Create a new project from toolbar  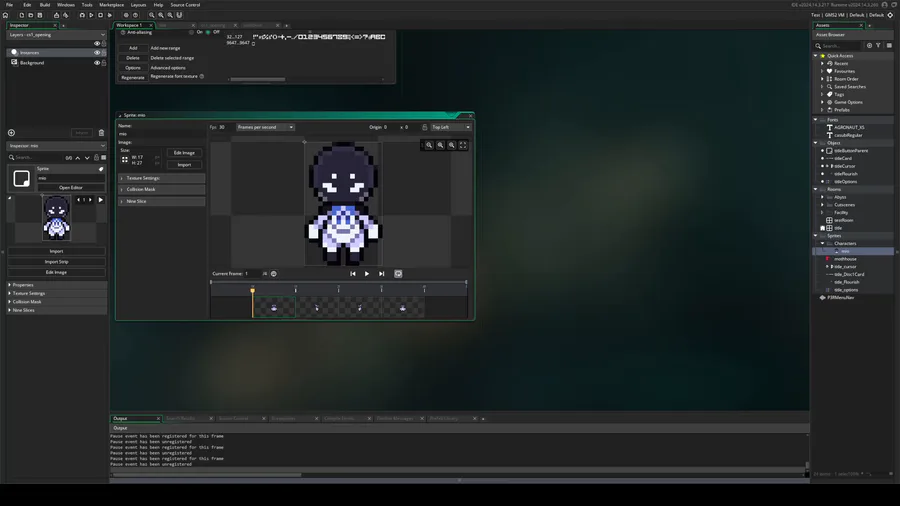22,15
